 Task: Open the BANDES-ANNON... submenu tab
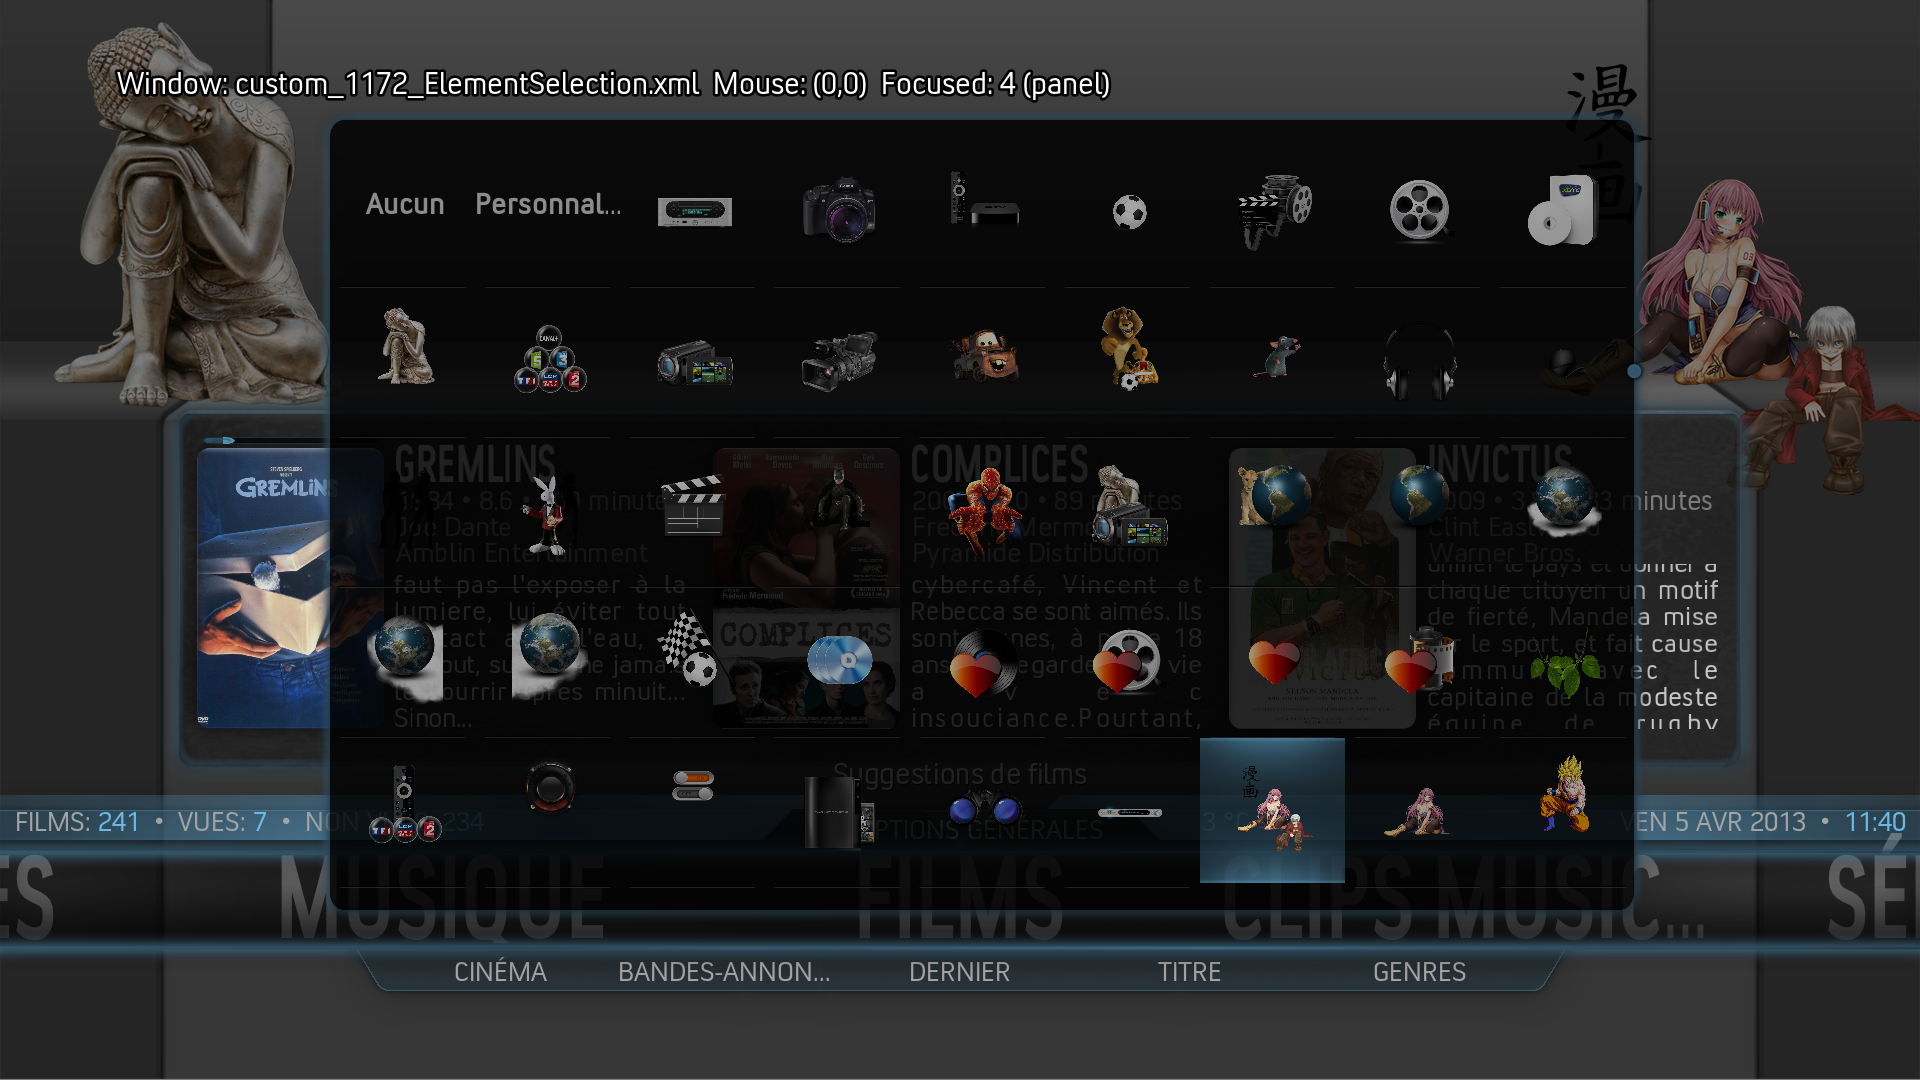click(724, 972)
